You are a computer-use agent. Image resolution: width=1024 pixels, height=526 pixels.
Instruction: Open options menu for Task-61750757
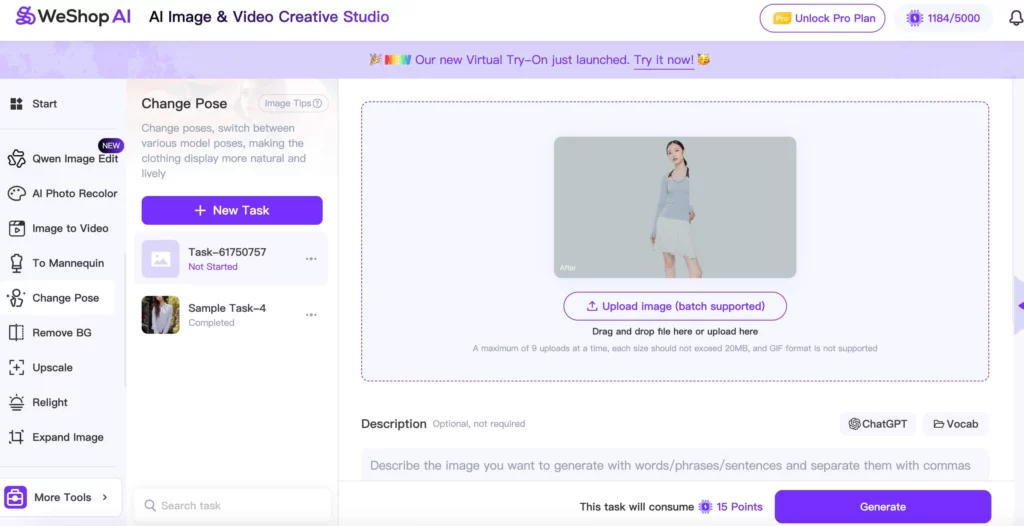311,259
